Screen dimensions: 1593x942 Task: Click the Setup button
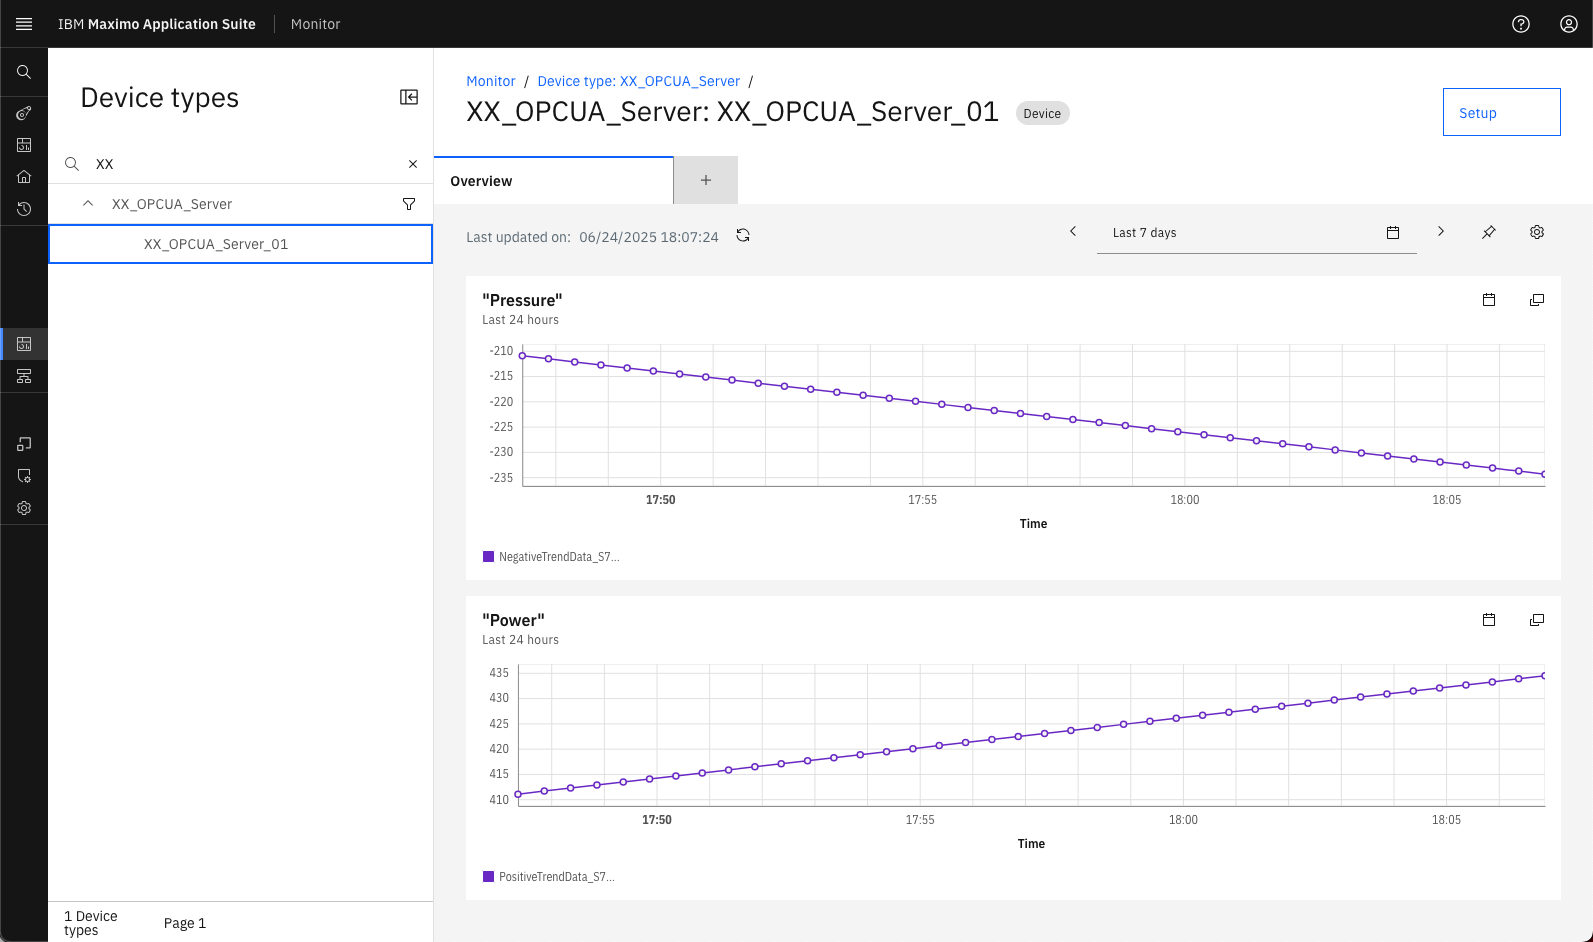click(1501, 112)
